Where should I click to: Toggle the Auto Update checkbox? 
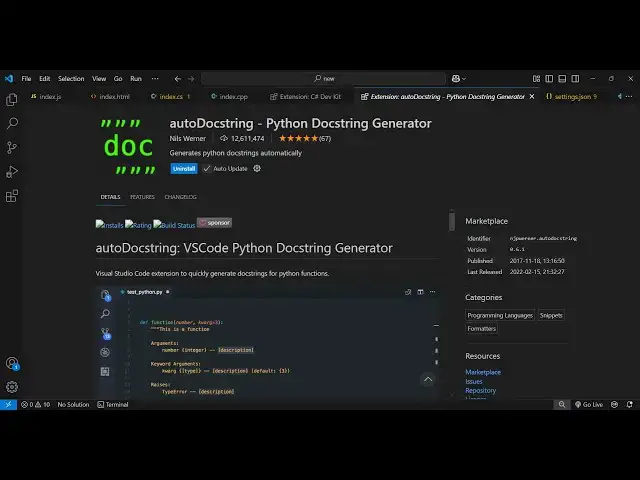[207, 169]
